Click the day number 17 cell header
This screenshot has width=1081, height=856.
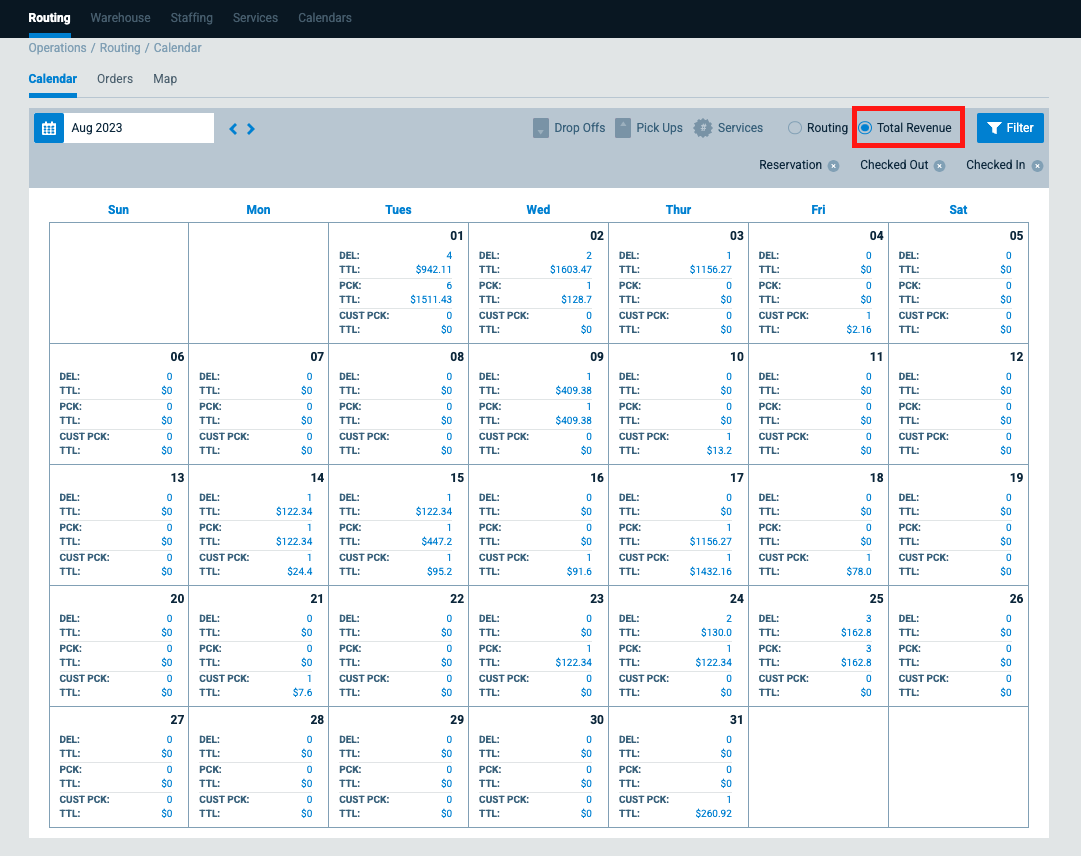[737, 478]
